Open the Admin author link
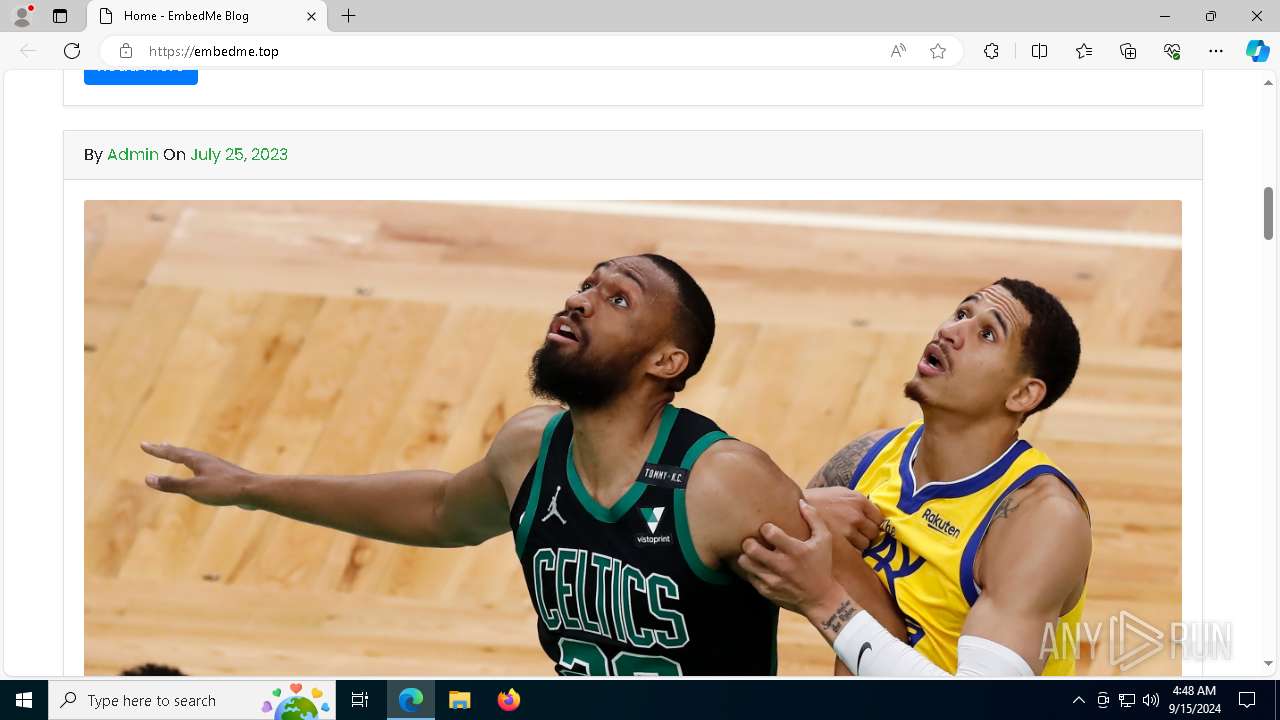The image size is (1280, 720). [133, 154]
